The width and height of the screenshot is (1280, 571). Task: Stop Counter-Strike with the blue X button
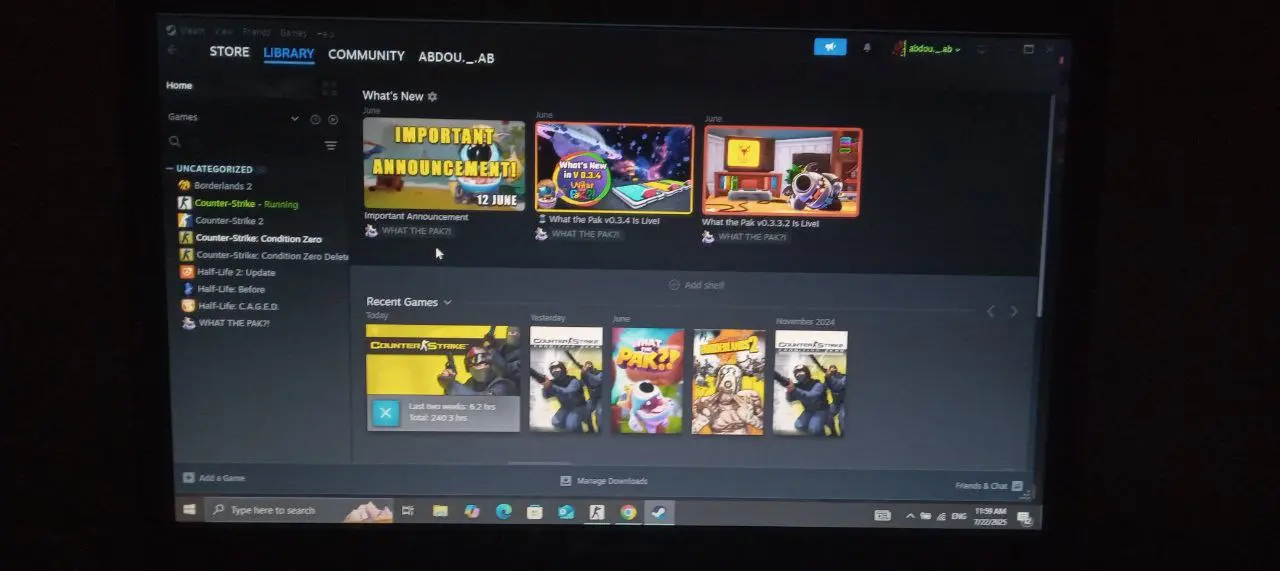385,412
